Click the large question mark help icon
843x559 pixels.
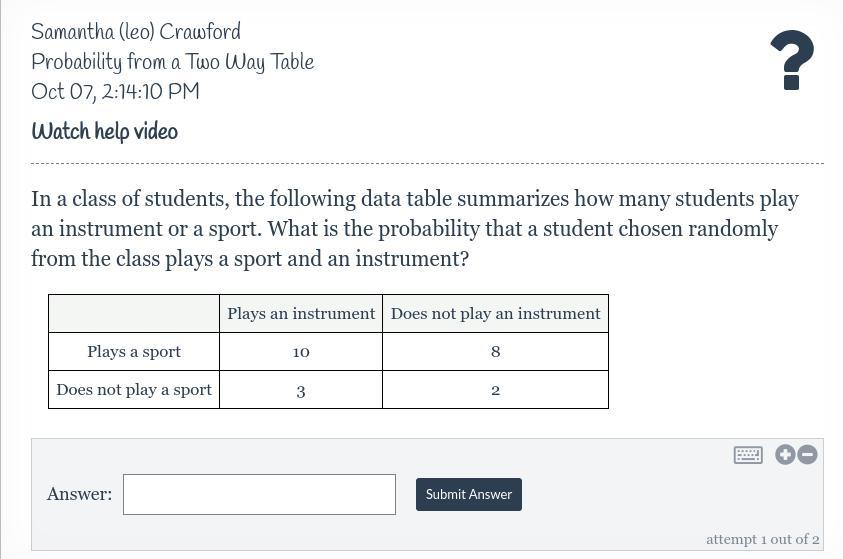791,60
